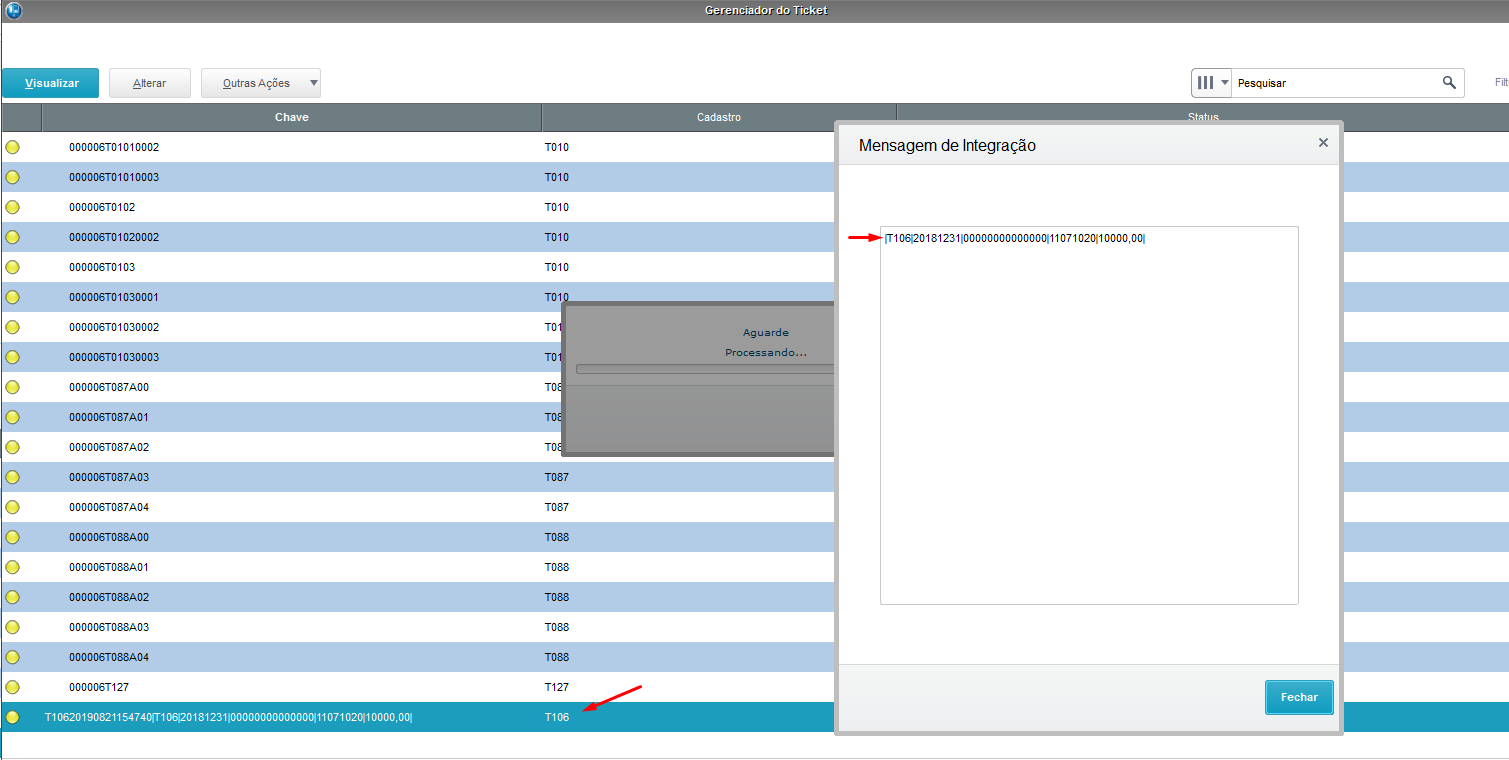
Task: Click yellow status icon of row 000006T088A00
Action: click(x=13, y=537)
